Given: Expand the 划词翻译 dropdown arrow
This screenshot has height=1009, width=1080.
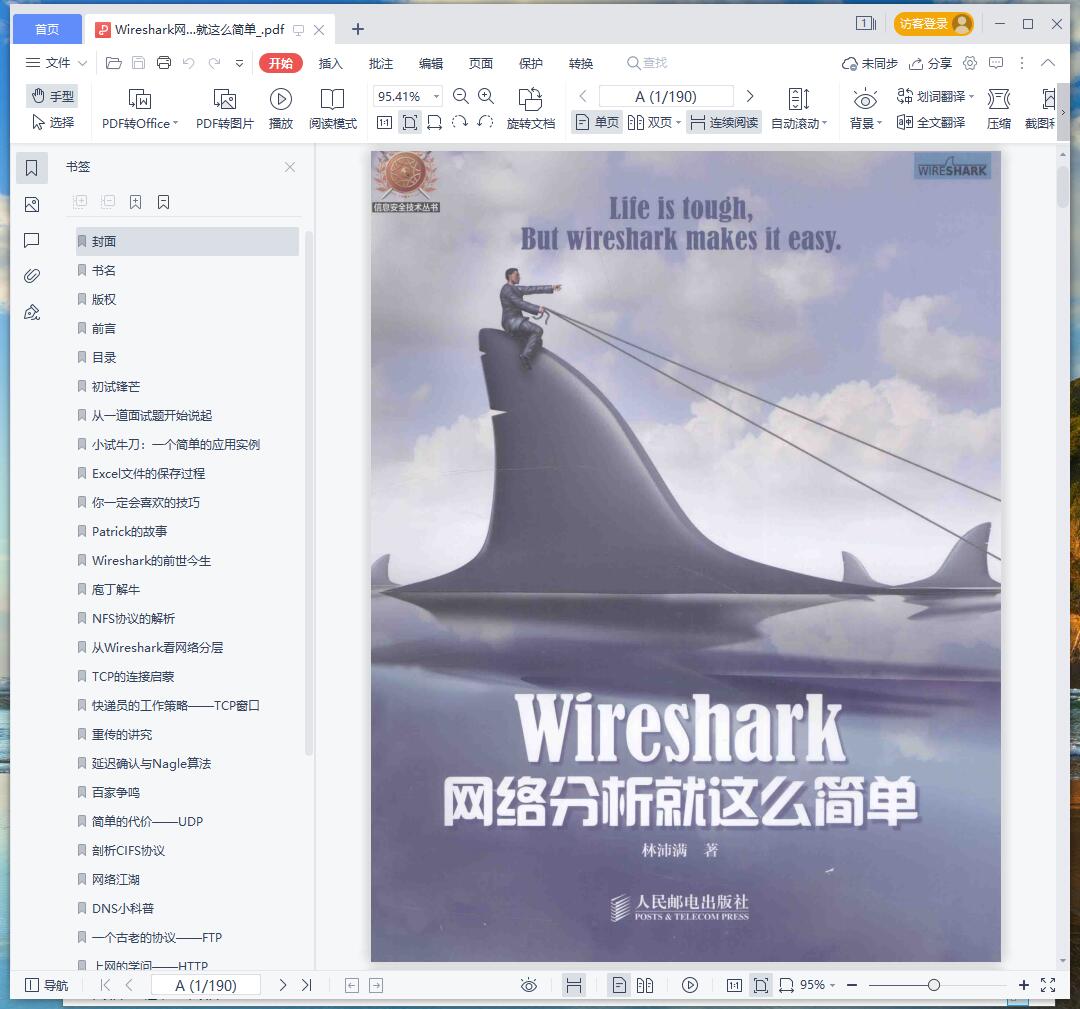Looking at the screenshot, I should tap(971, 96).
